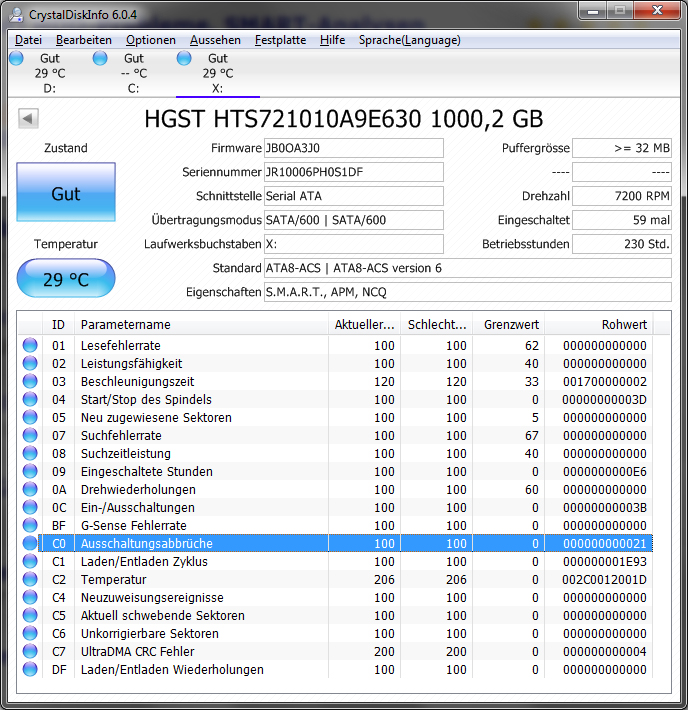The width and height of the screenshot is (688, 710).
Task: Open the Sprache(Language) menu
Action: tap(409, 40)
